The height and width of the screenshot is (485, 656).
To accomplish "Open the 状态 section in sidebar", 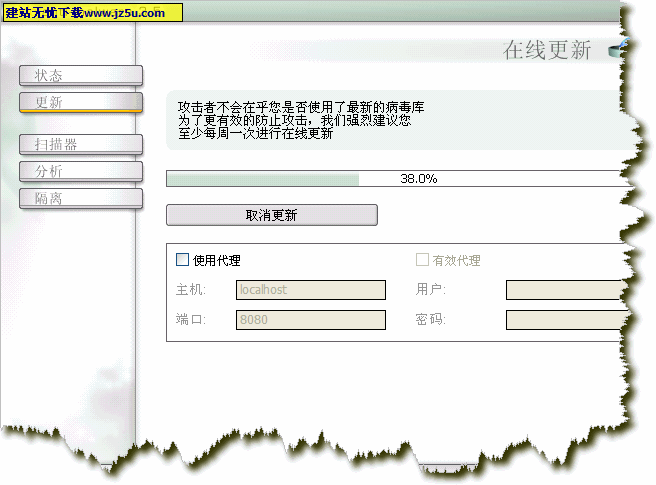I will point(81,75).
